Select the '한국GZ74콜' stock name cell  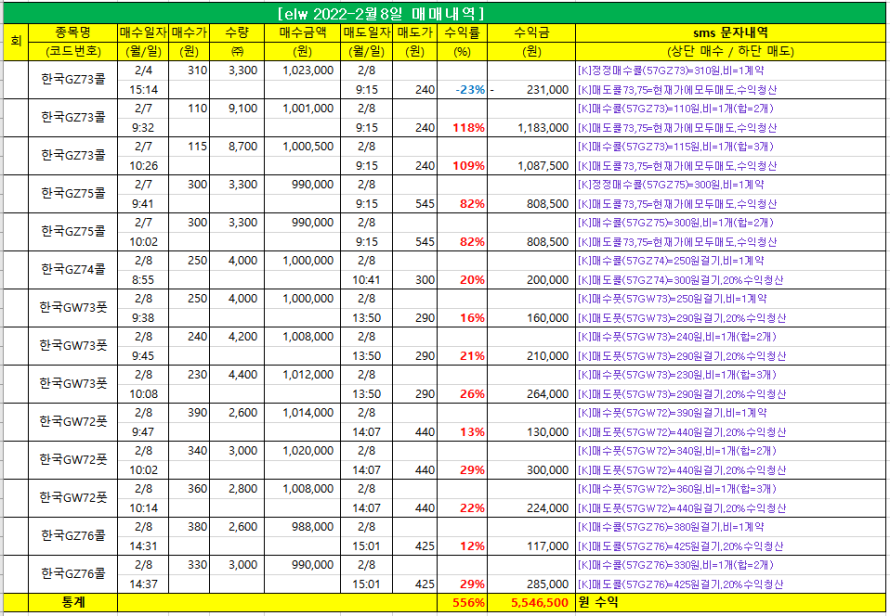[x=73, y=270]
